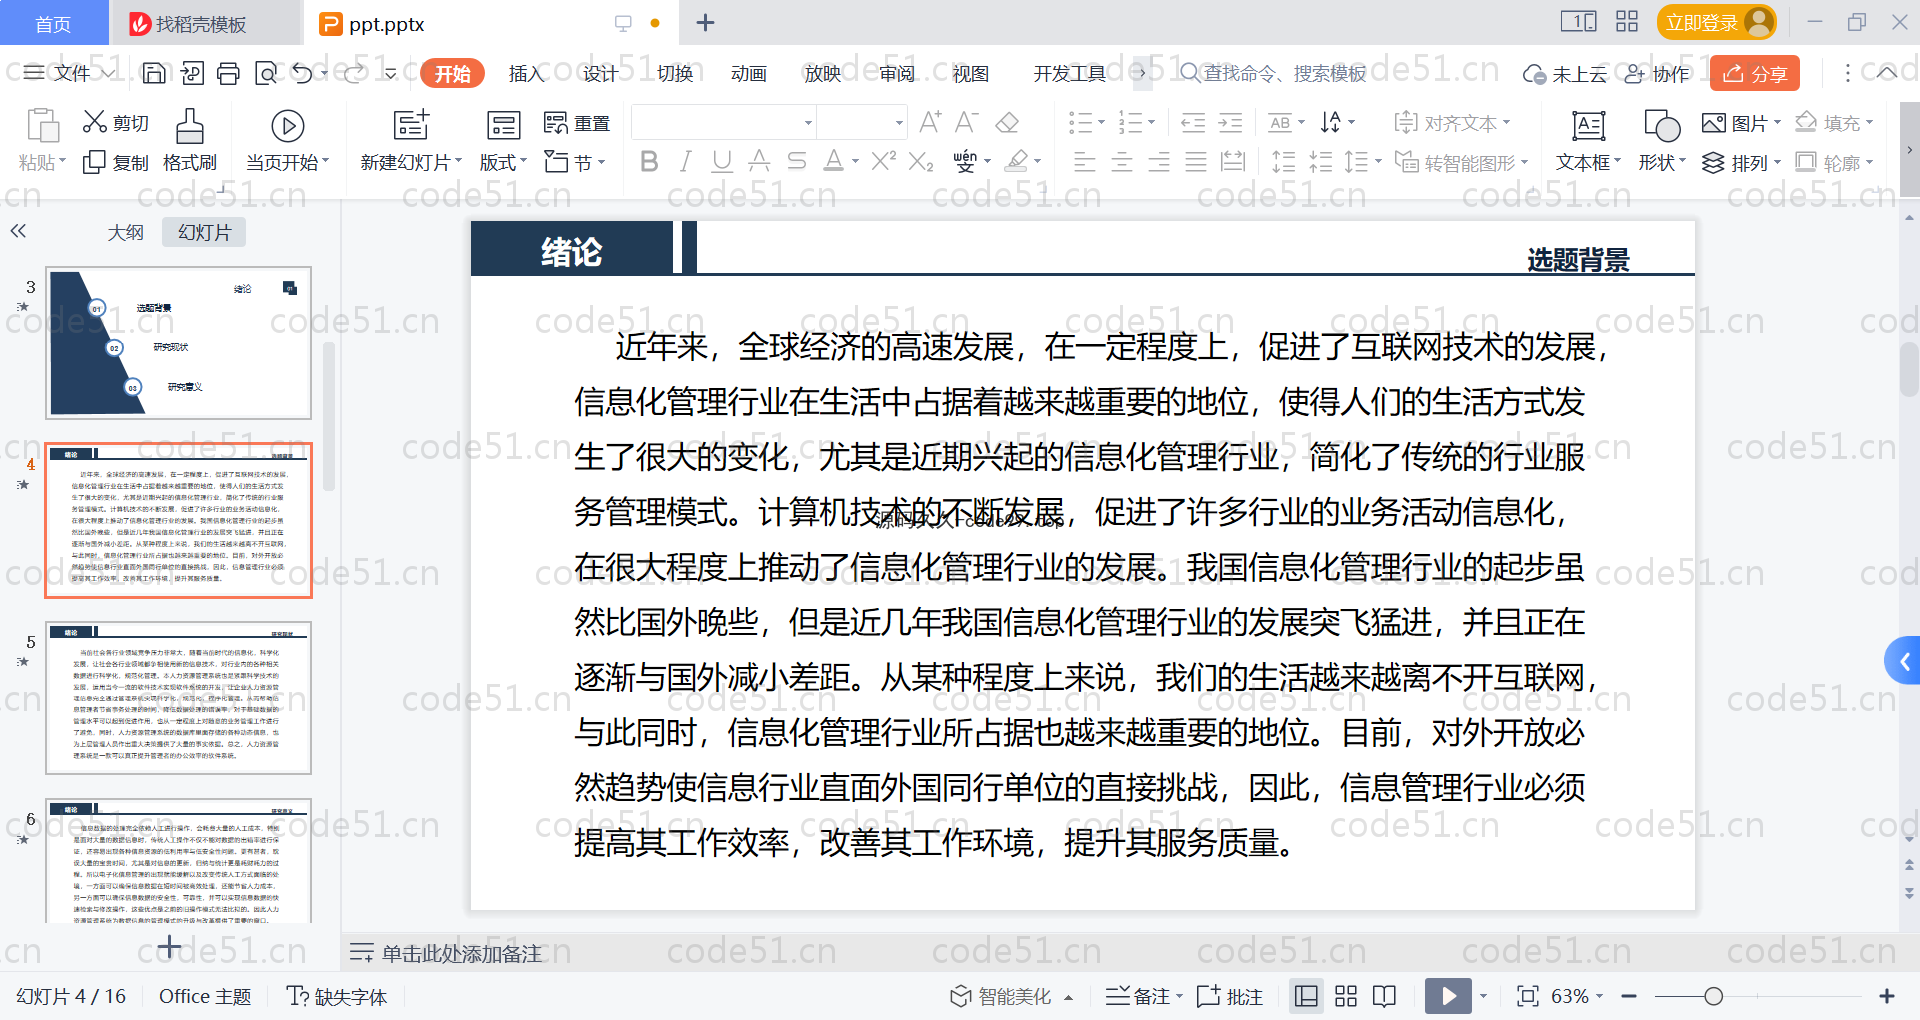1920x1020 pixels.
Task: Start slideshow from current slide icon
Action: pos(288,126)
